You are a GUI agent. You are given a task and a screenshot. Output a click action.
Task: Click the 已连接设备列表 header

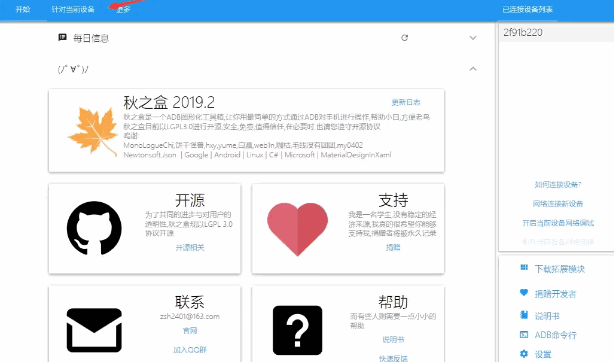[527, 9]
